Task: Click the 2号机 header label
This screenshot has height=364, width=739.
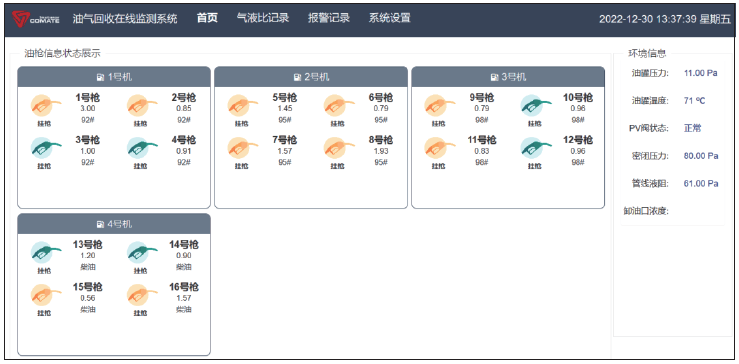Action: point(317,77)
